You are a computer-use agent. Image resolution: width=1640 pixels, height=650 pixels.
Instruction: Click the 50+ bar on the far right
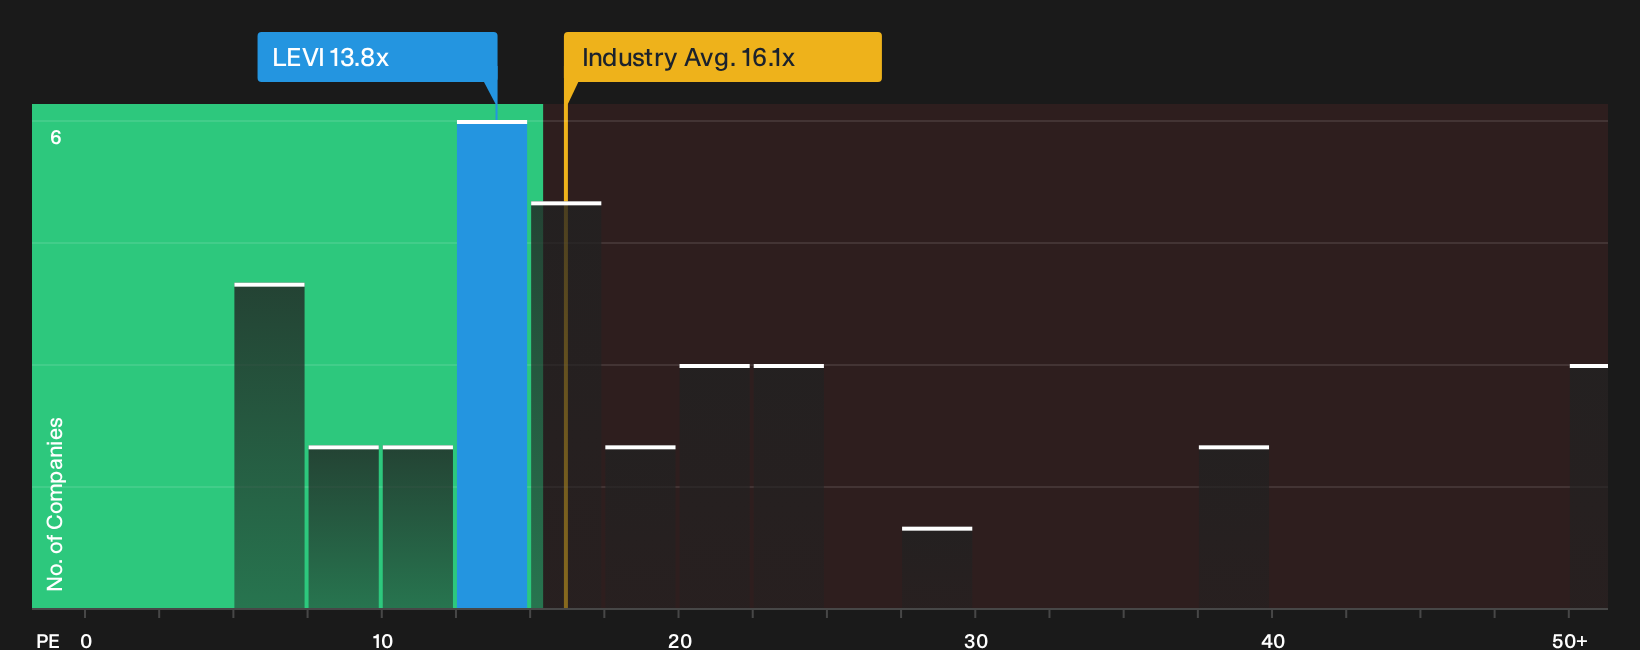click(1589, 486)
